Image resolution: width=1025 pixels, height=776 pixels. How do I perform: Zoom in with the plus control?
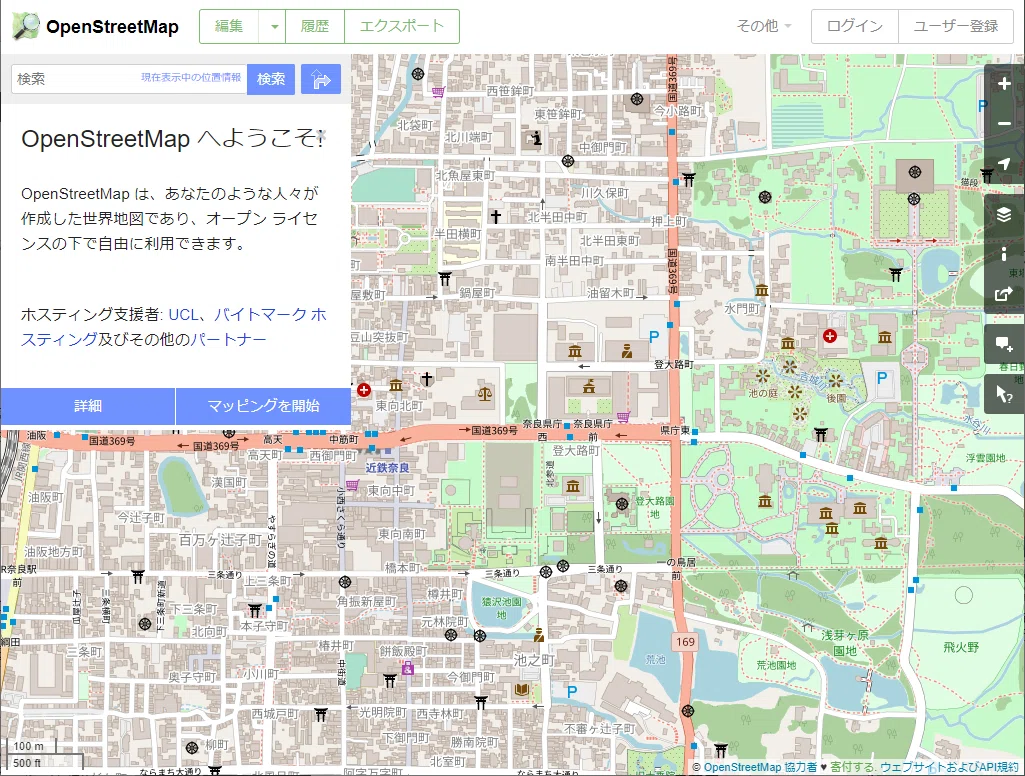(1004, 84)
